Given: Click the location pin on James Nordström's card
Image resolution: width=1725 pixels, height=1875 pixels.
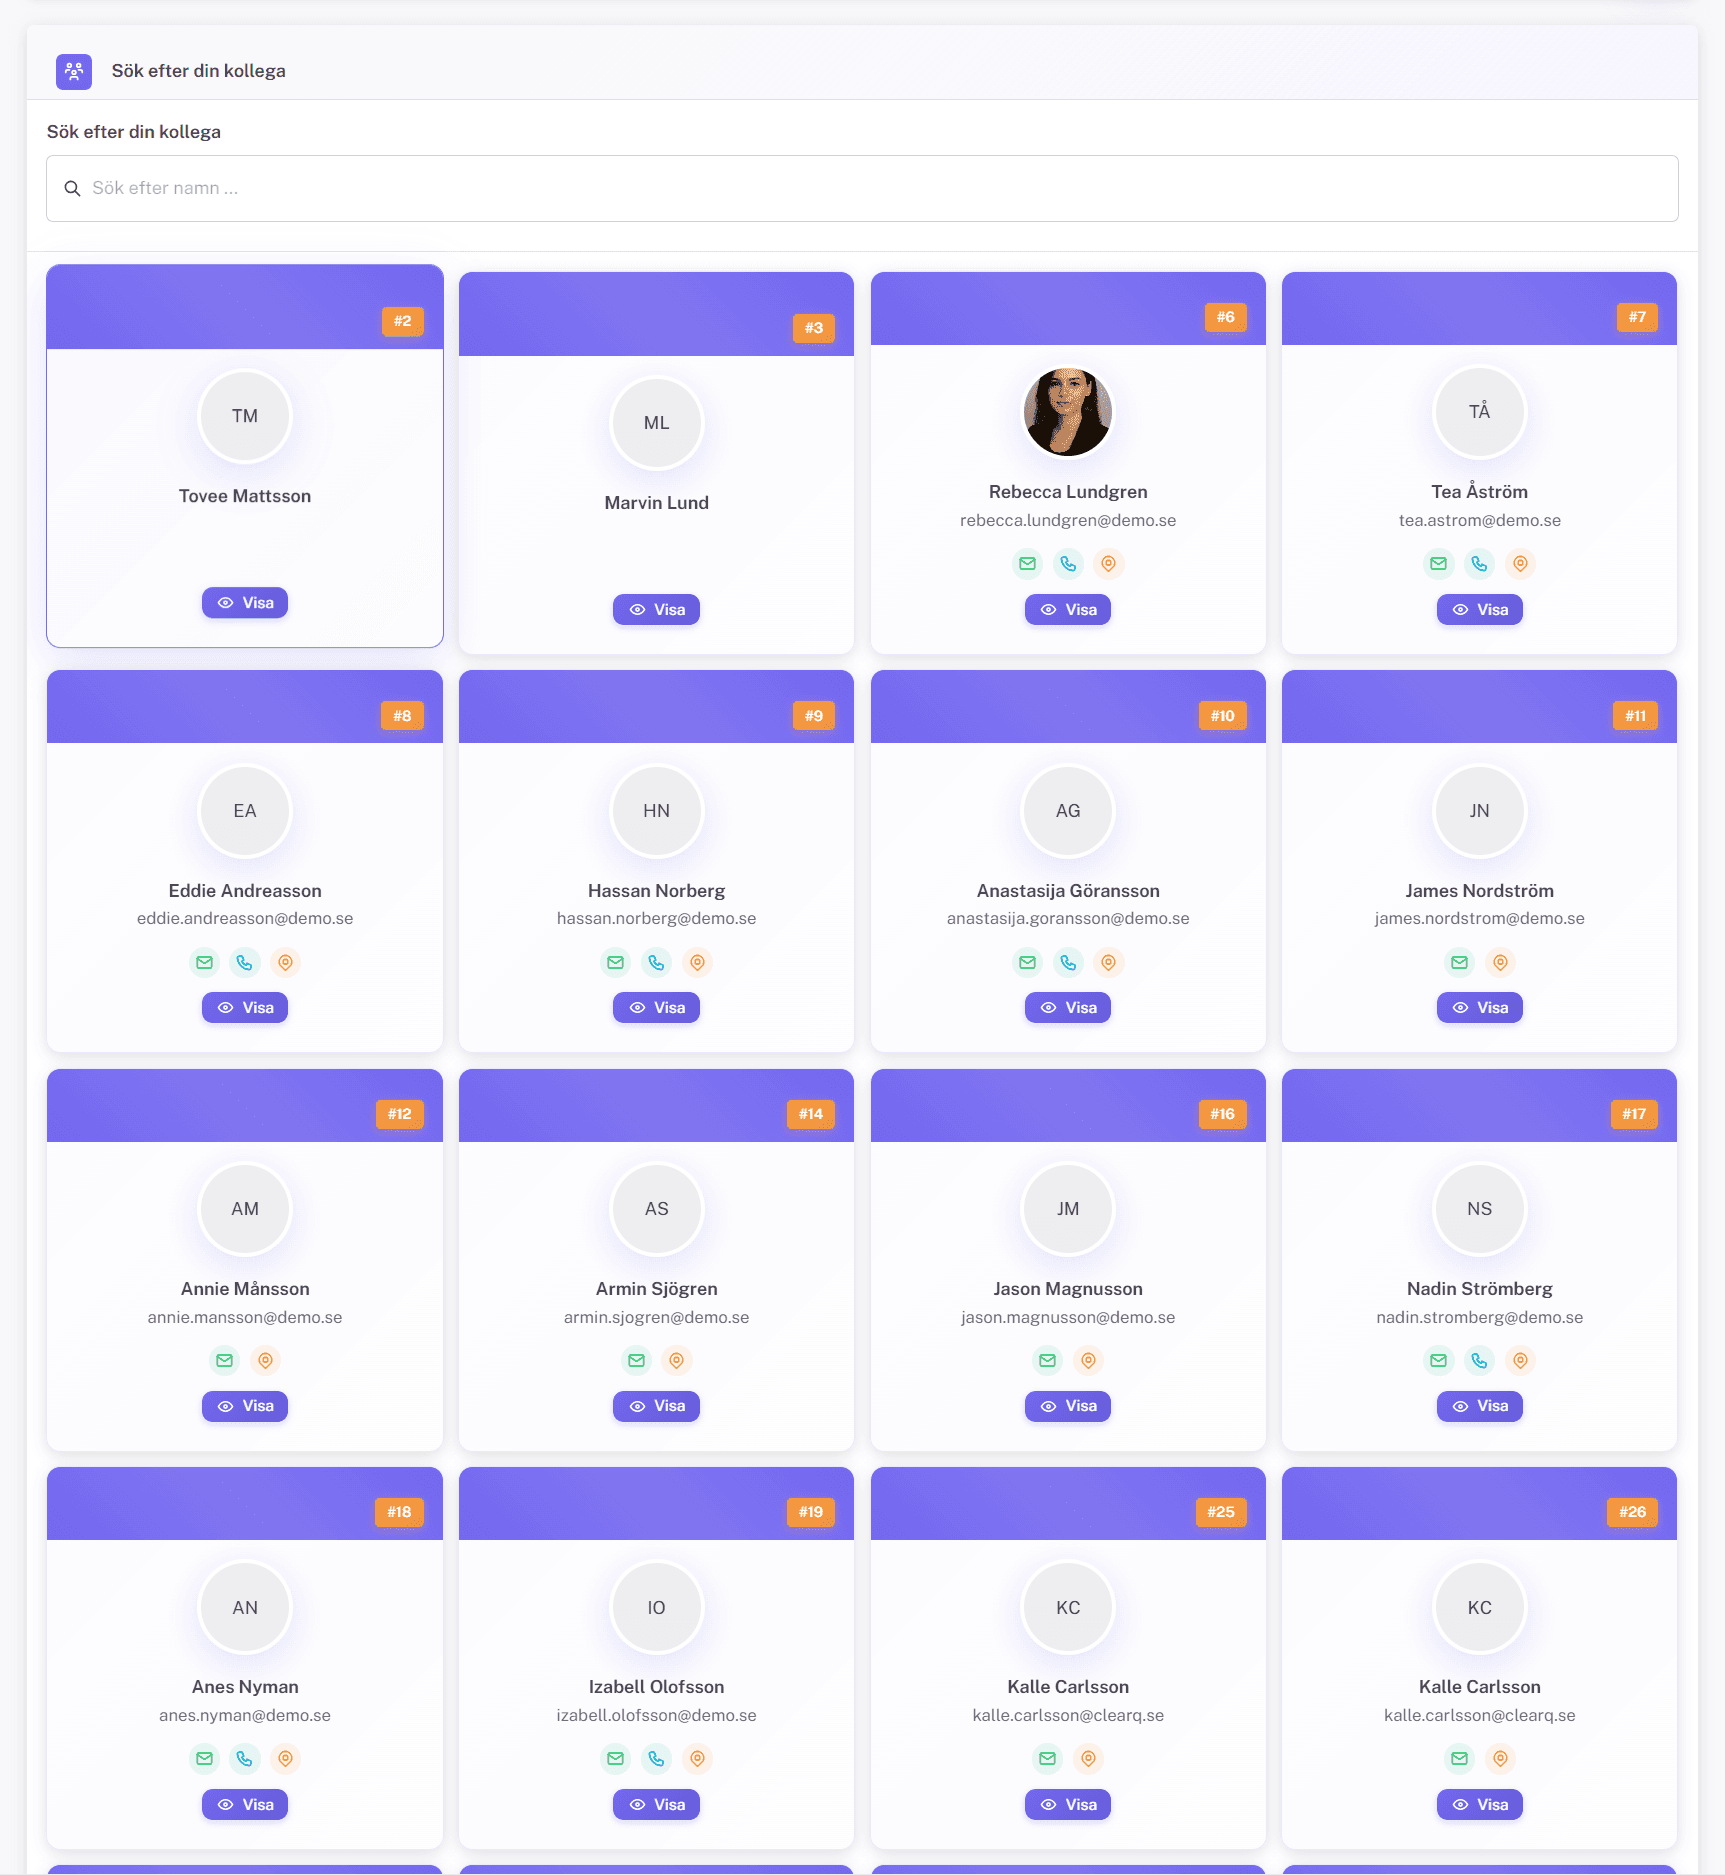Looking at the screenshot, I should (x=1500, y=962).
